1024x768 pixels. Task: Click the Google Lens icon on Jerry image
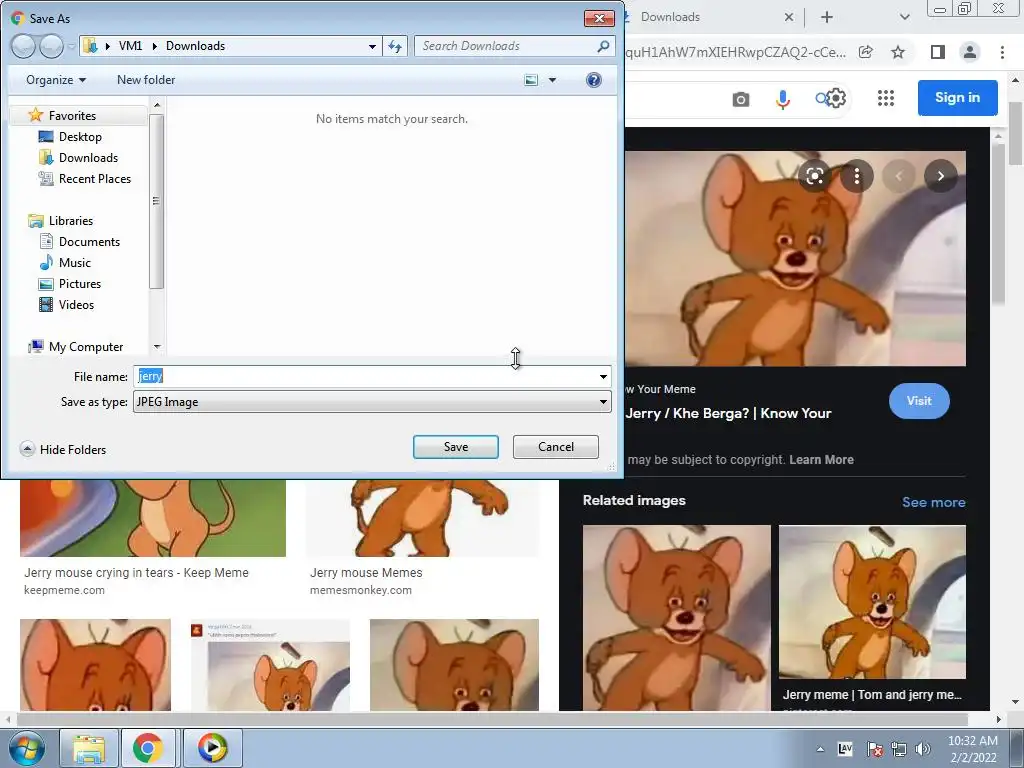tap(814, 176)
